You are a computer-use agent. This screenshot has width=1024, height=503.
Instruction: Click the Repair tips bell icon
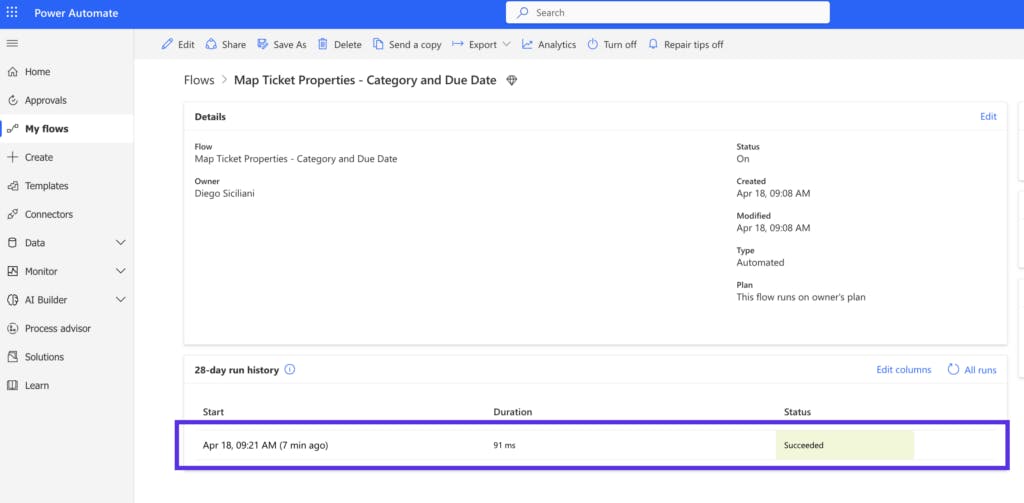pyautogui.click(x=653, y=44)
